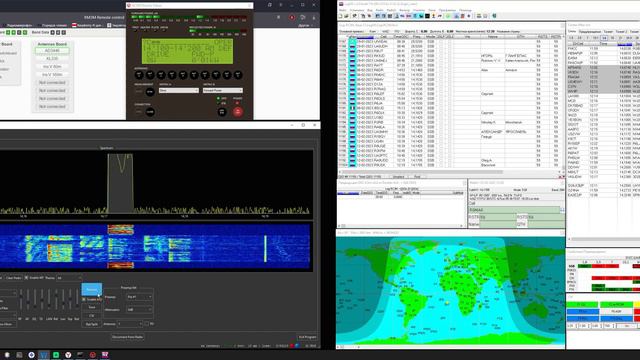
Task: Open the Antenna dropdown in SDR panel
Action: (130, 324)
